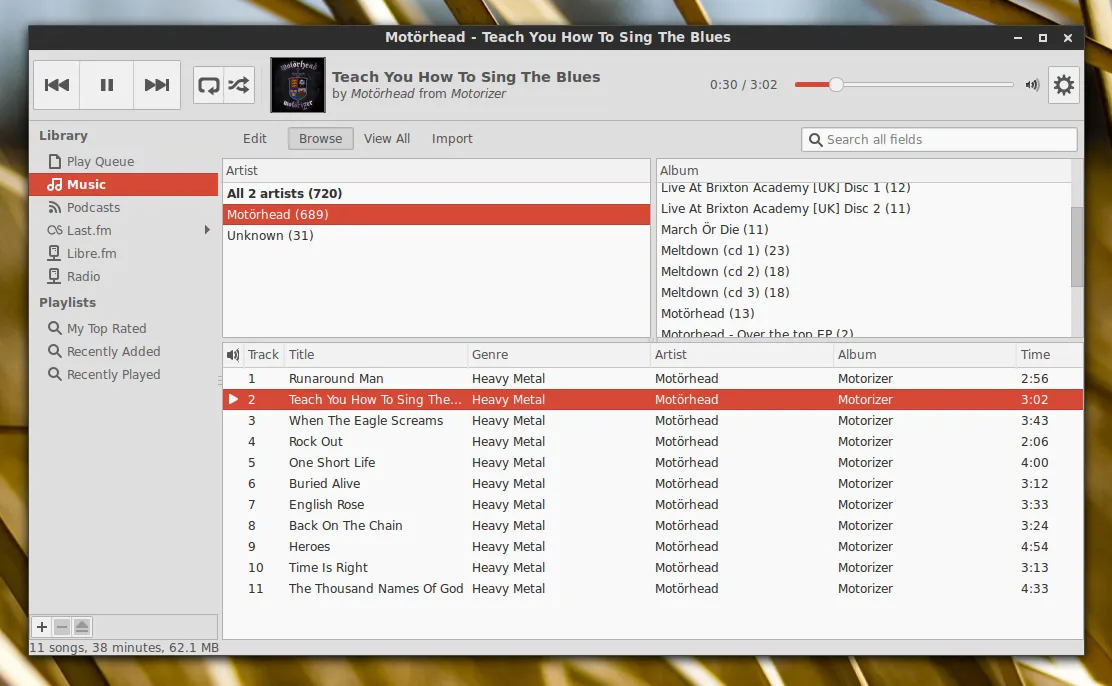The height and width of the screenshot is (686, 1112).
Task: Enable repeat playback mode
Action: (x=208, y=85)
